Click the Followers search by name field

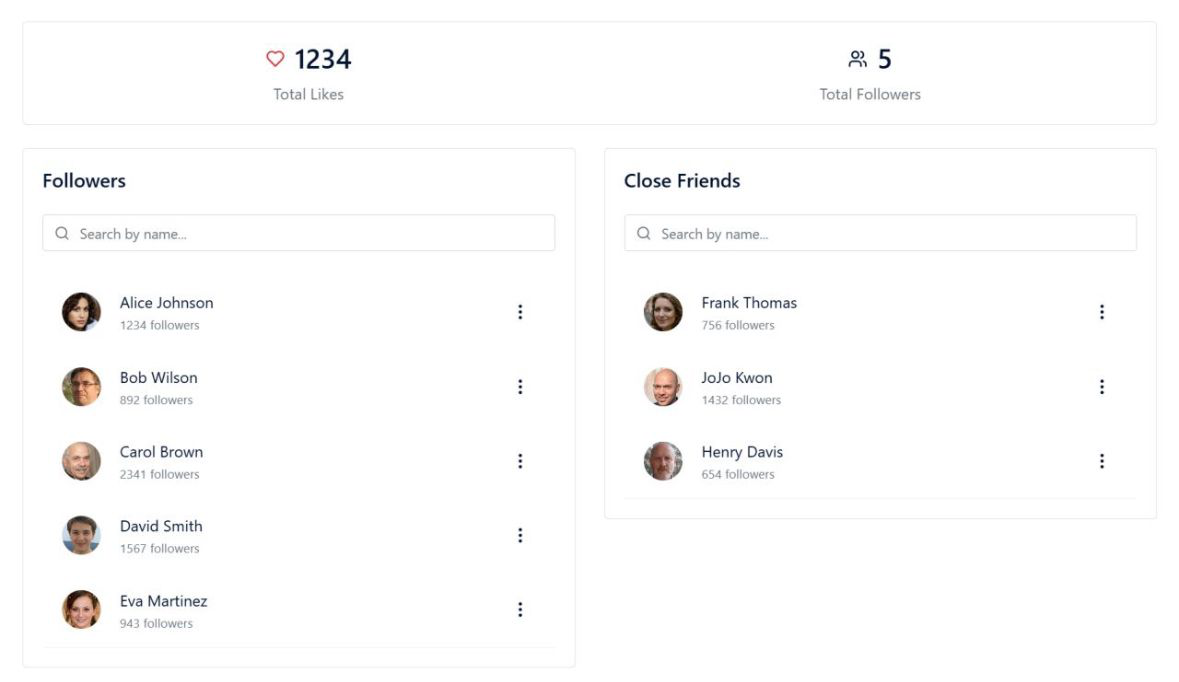pos(299,233)
